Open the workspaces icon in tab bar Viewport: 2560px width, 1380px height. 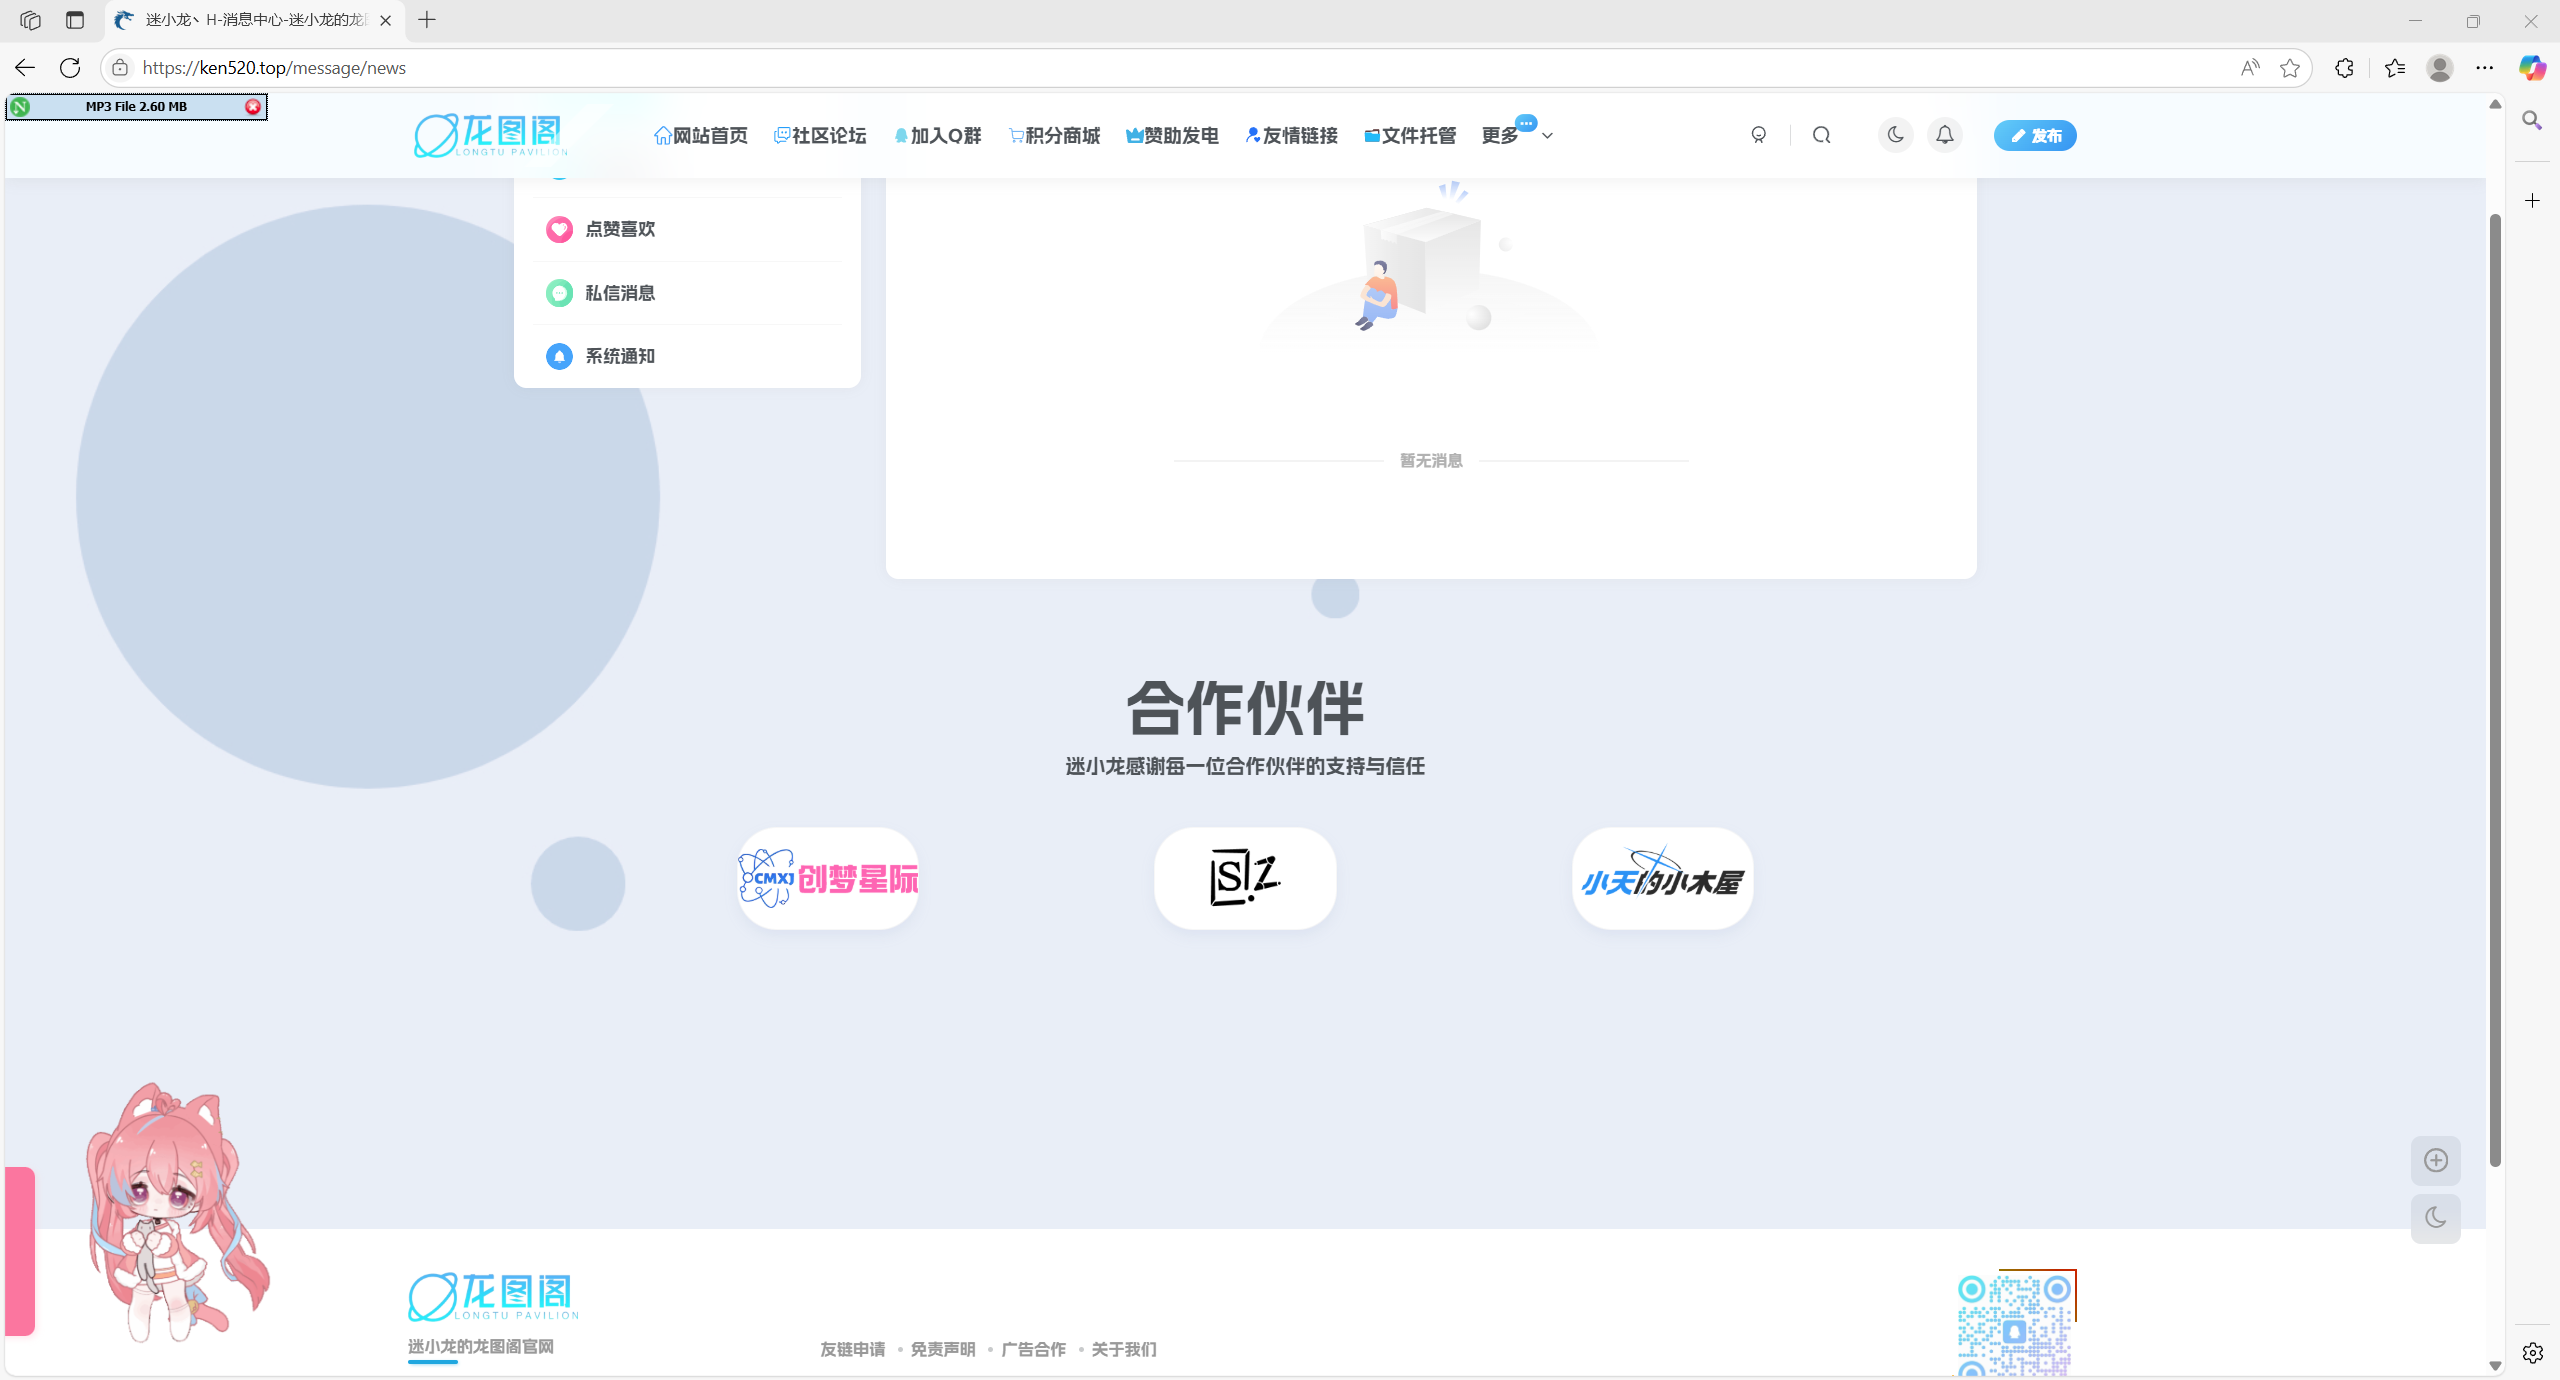click(x=30, y=20)
